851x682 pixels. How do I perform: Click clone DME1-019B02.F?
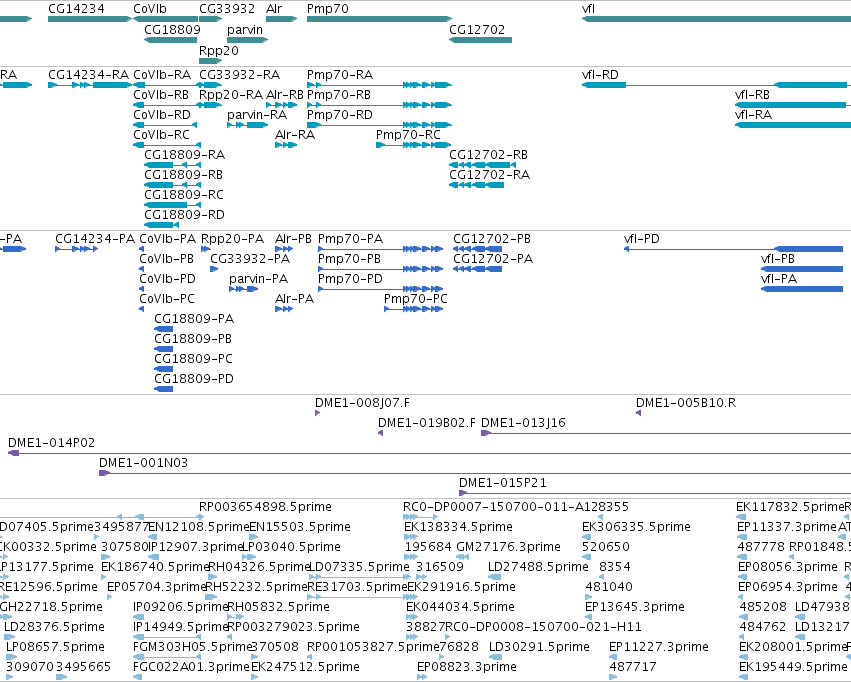point(427,423)
